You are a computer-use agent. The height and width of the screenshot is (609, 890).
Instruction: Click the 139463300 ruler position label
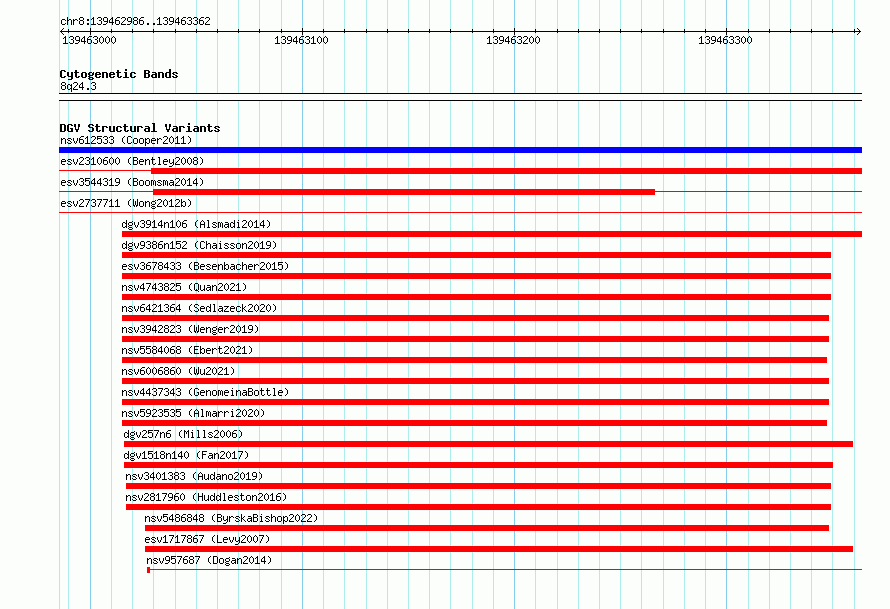point(725,40)
